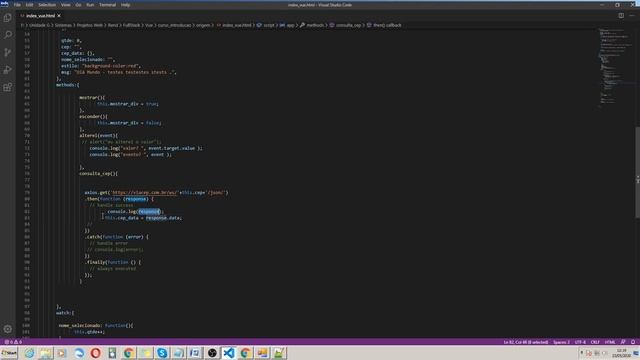The height and width of the screenshot is (360, 640).
Task: Change the UTF-8 encoding in status bar
Action: (x=580, y=342)
